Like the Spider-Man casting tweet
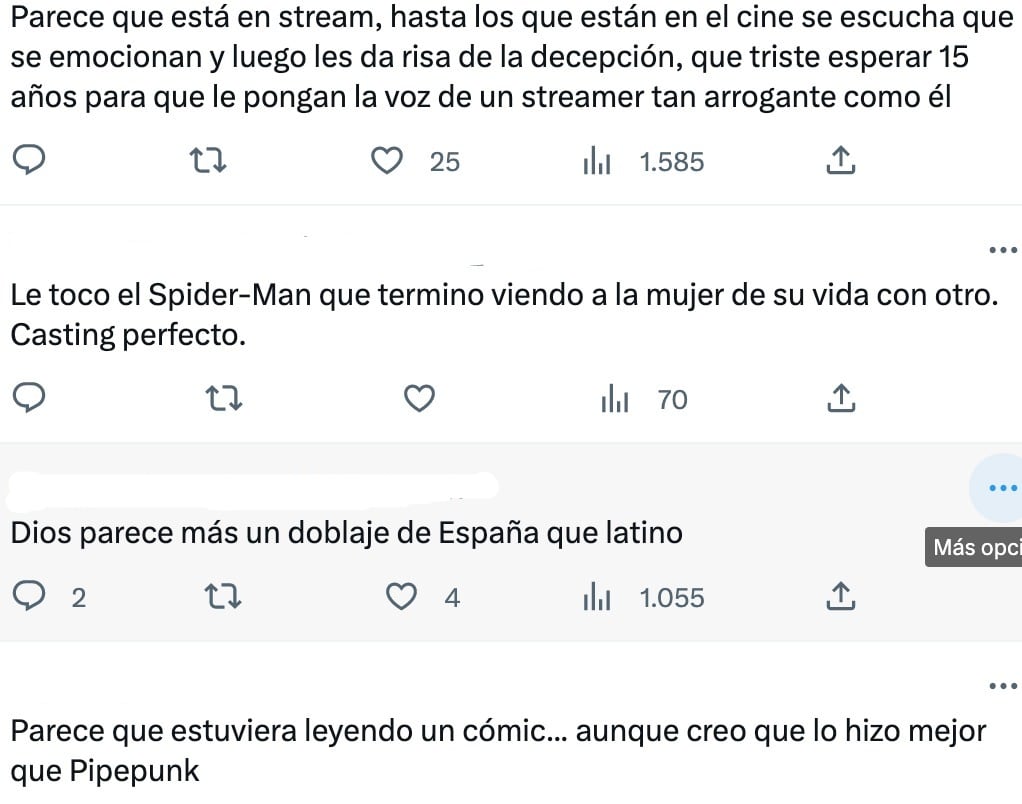 (418, 397)
